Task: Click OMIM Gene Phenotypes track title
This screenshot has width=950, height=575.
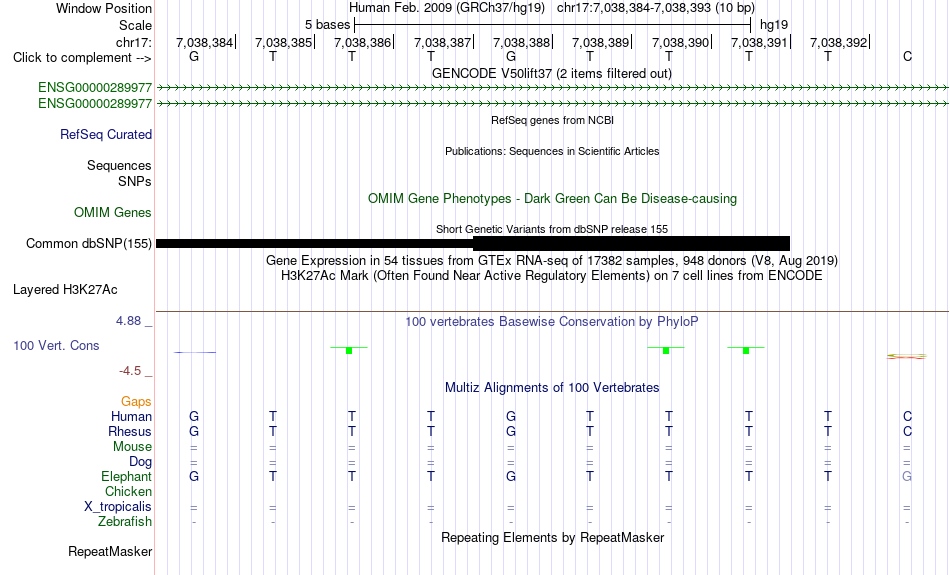Action: 552,199
